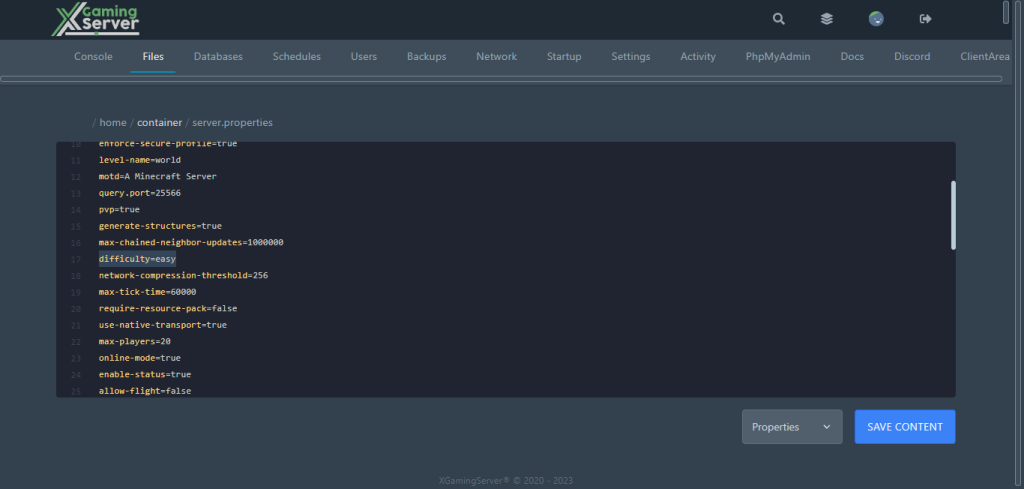
Task: Open the Schedules tab
Action: 296,57
